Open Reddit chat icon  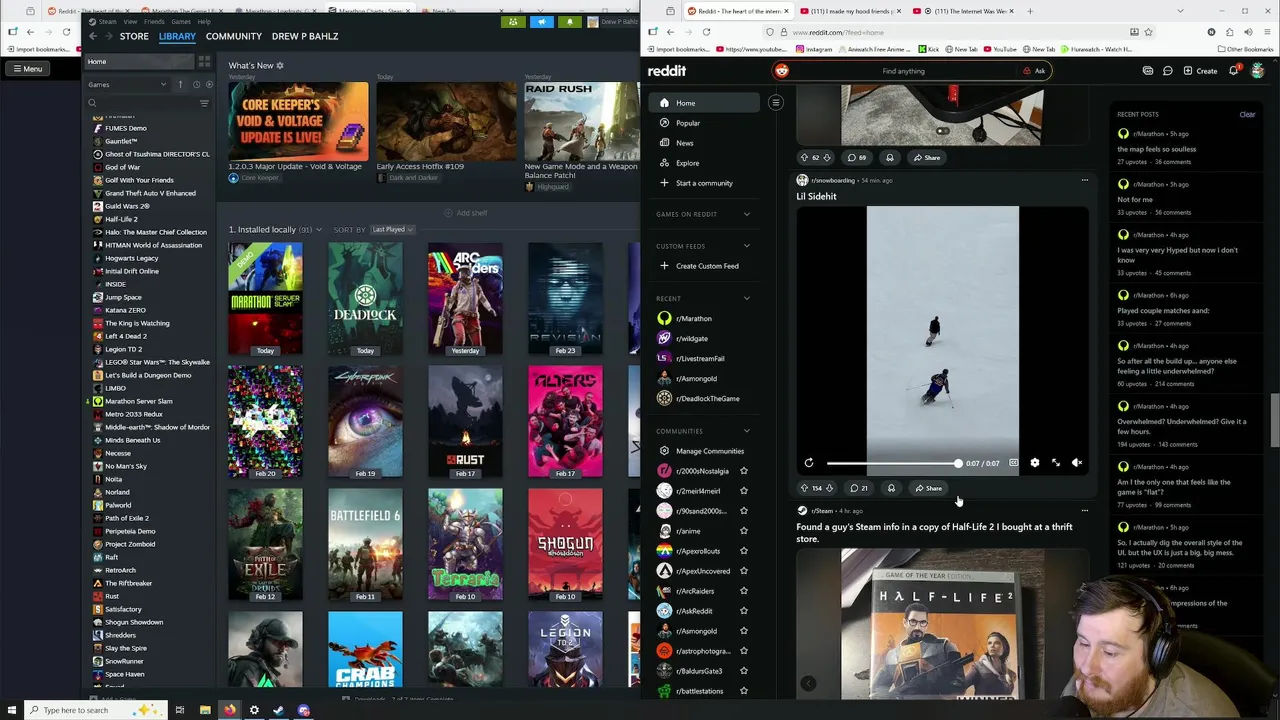click(1167, 71)
